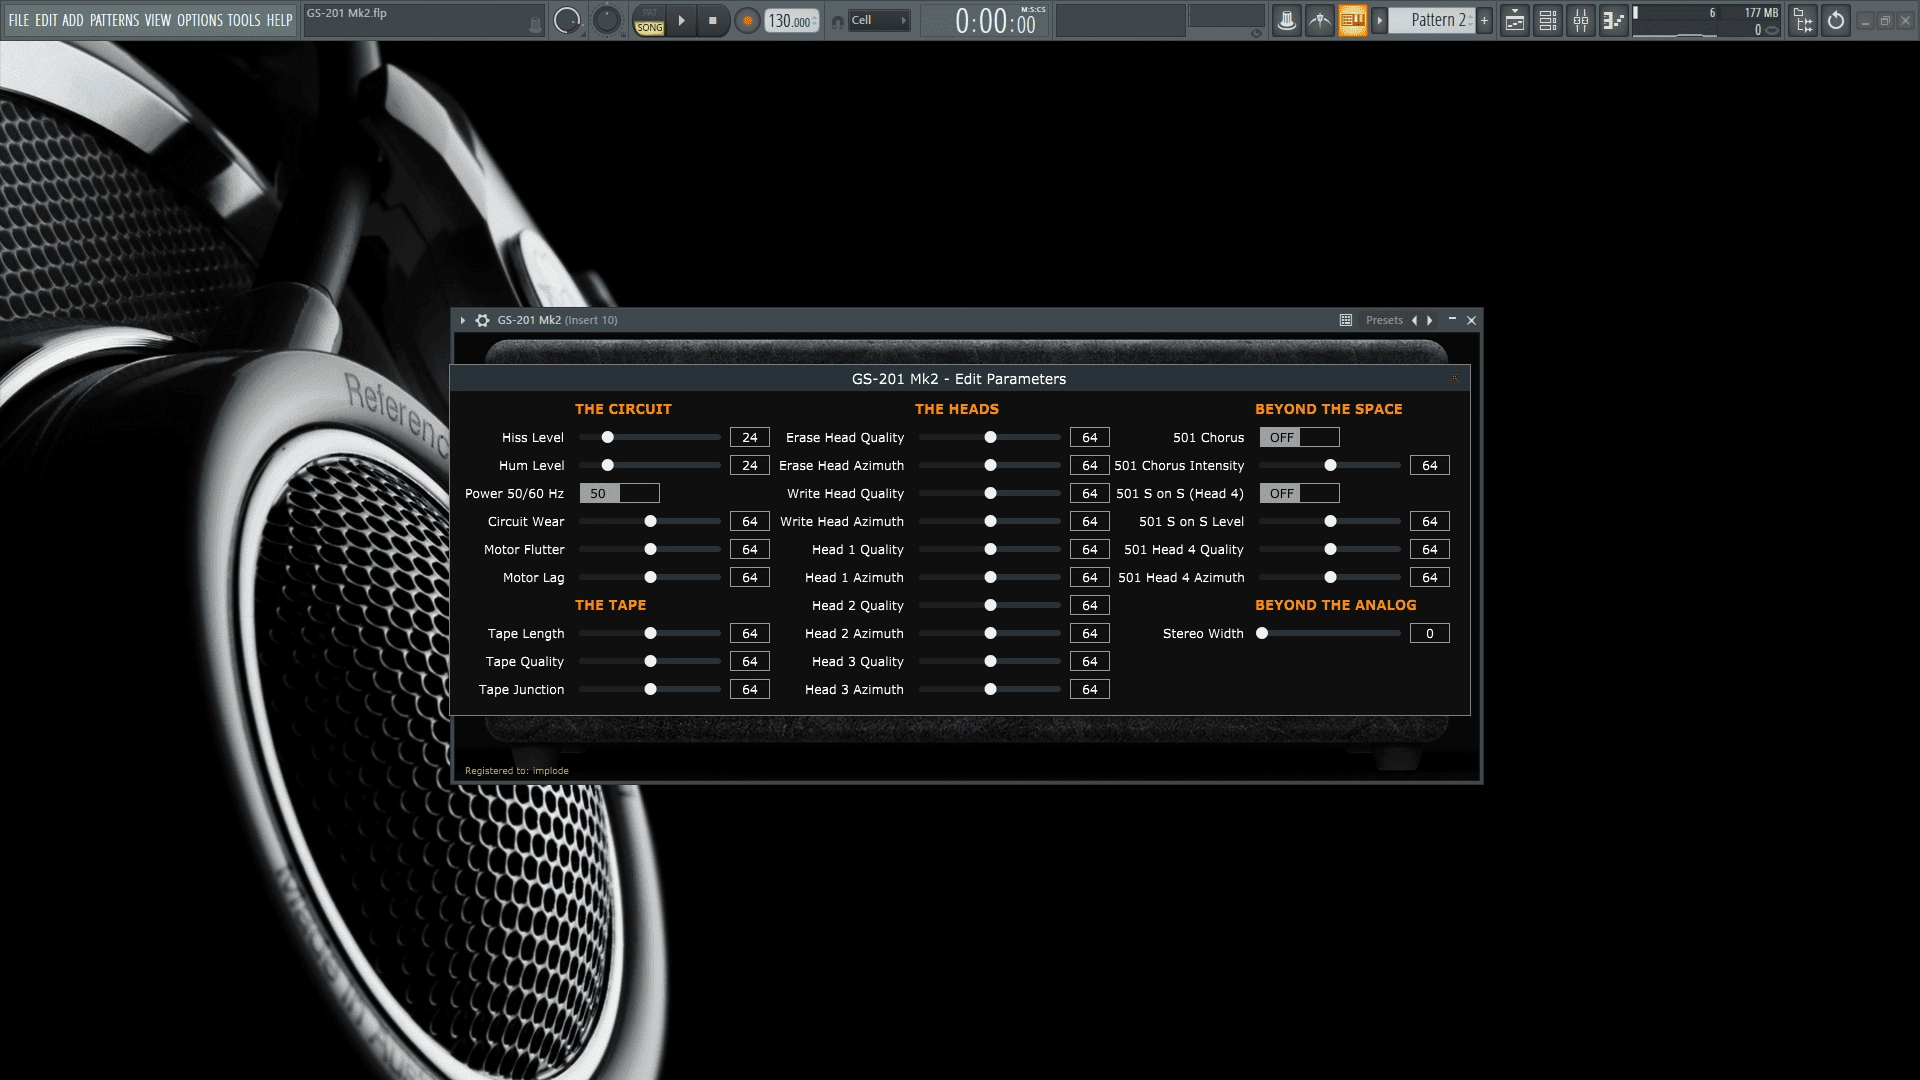
Task: Click the 501 Chorus Intensity slider handle
Action: coord(1330,465)
